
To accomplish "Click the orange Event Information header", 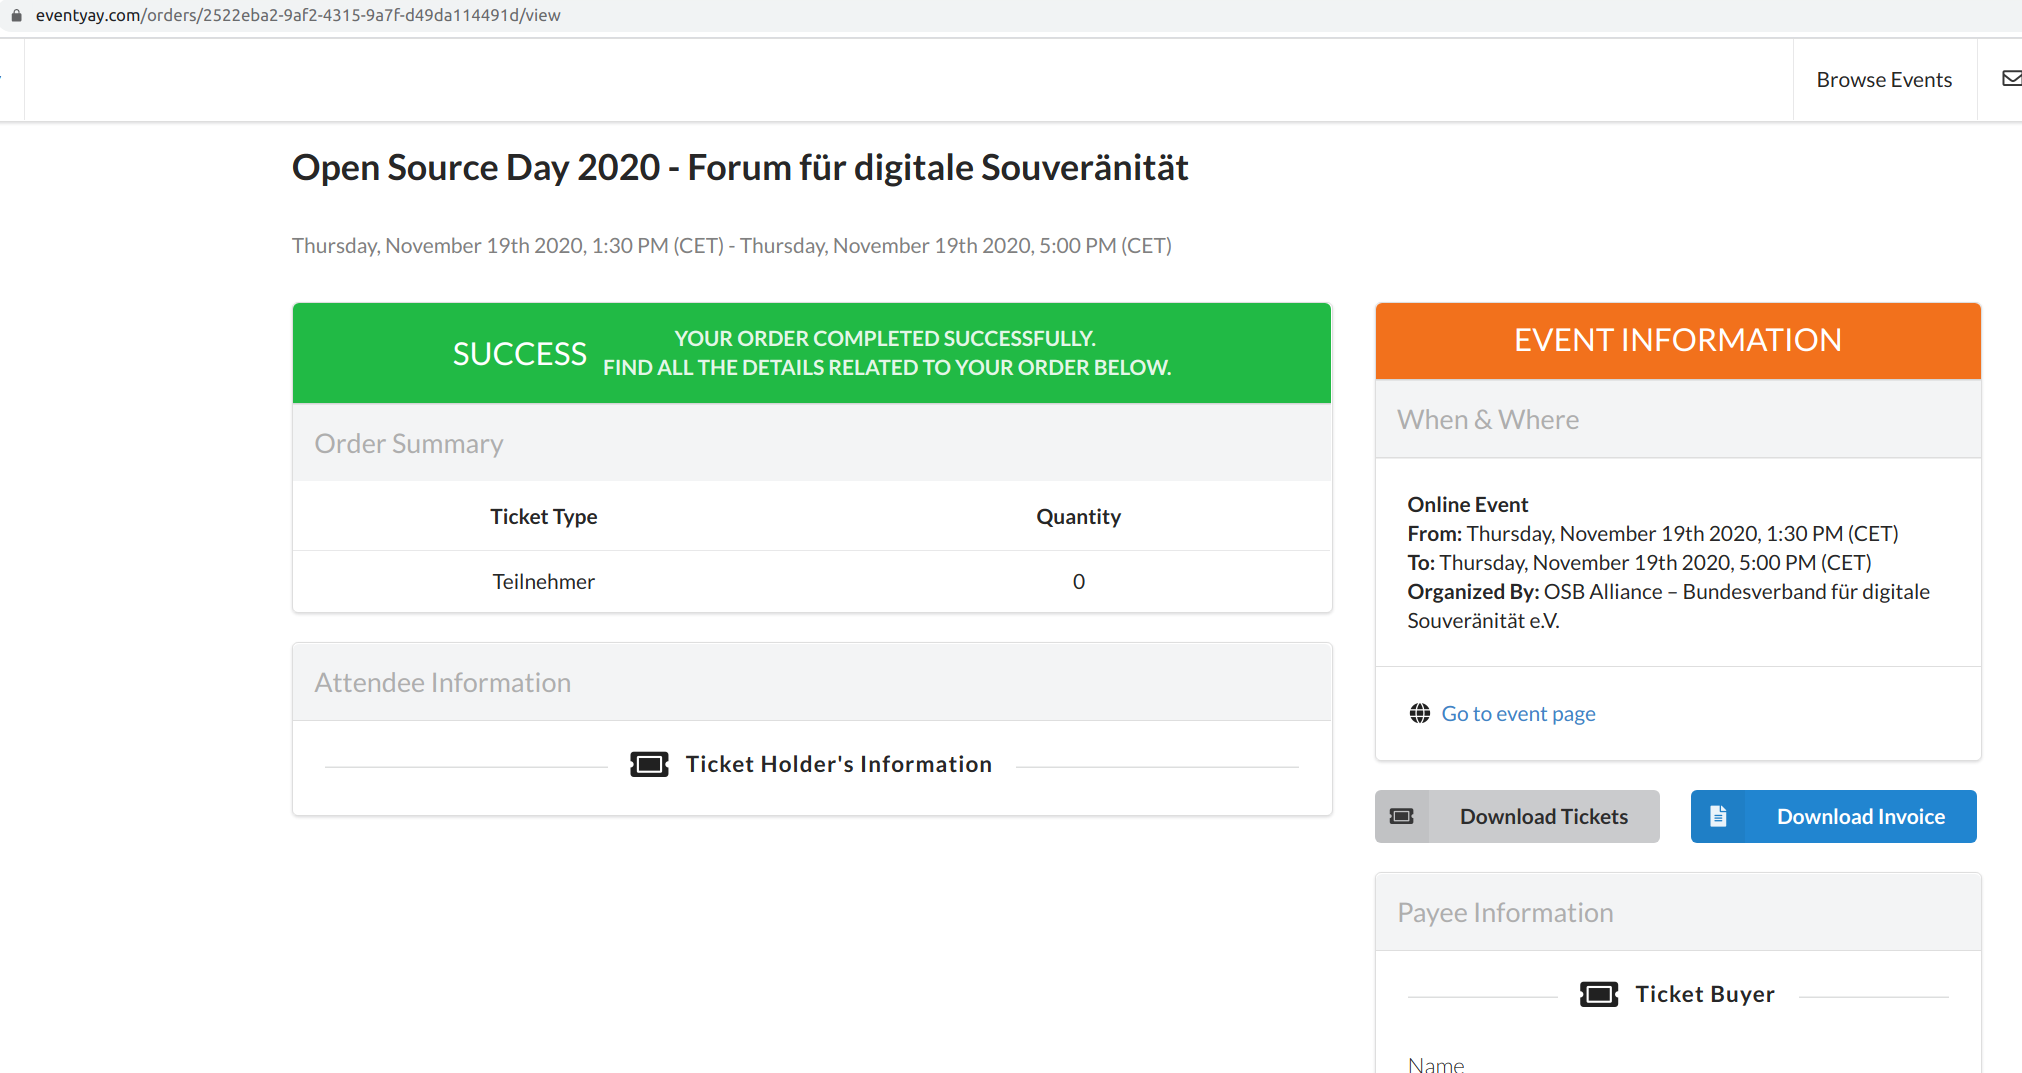I will (x=1677, y=340).
